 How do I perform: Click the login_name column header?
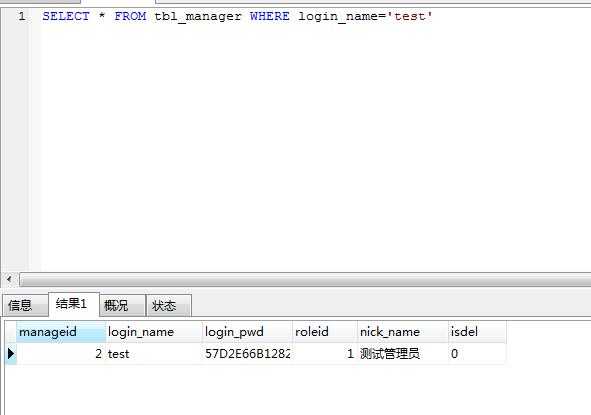coord(154,332)
